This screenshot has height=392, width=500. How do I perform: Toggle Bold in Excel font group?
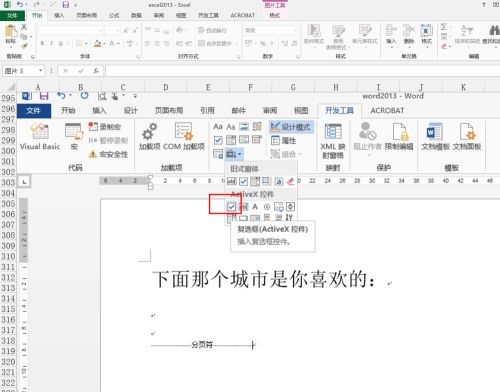coord(42,43)
